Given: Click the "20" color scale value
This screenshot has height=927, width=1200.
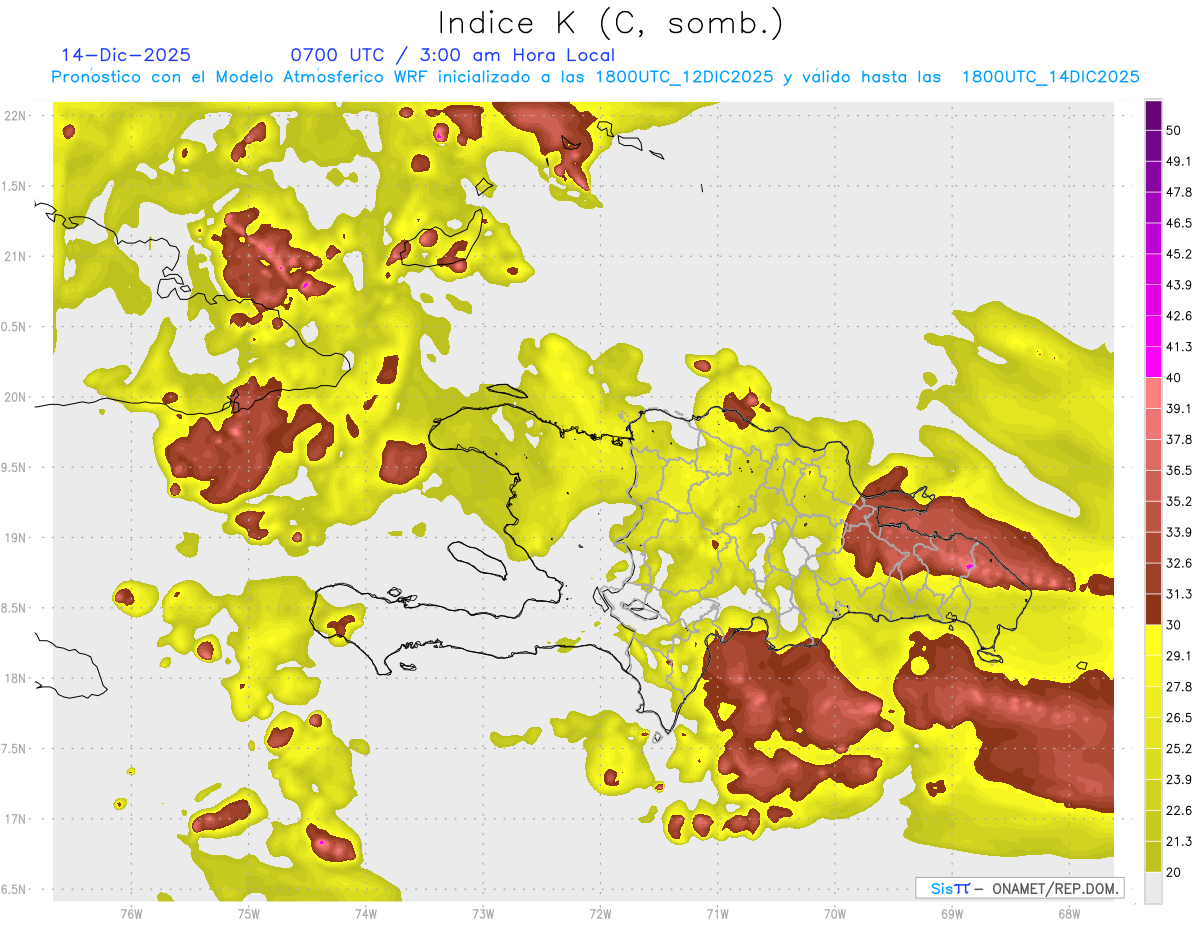Looking at the screenshot, I should 1174,872.
